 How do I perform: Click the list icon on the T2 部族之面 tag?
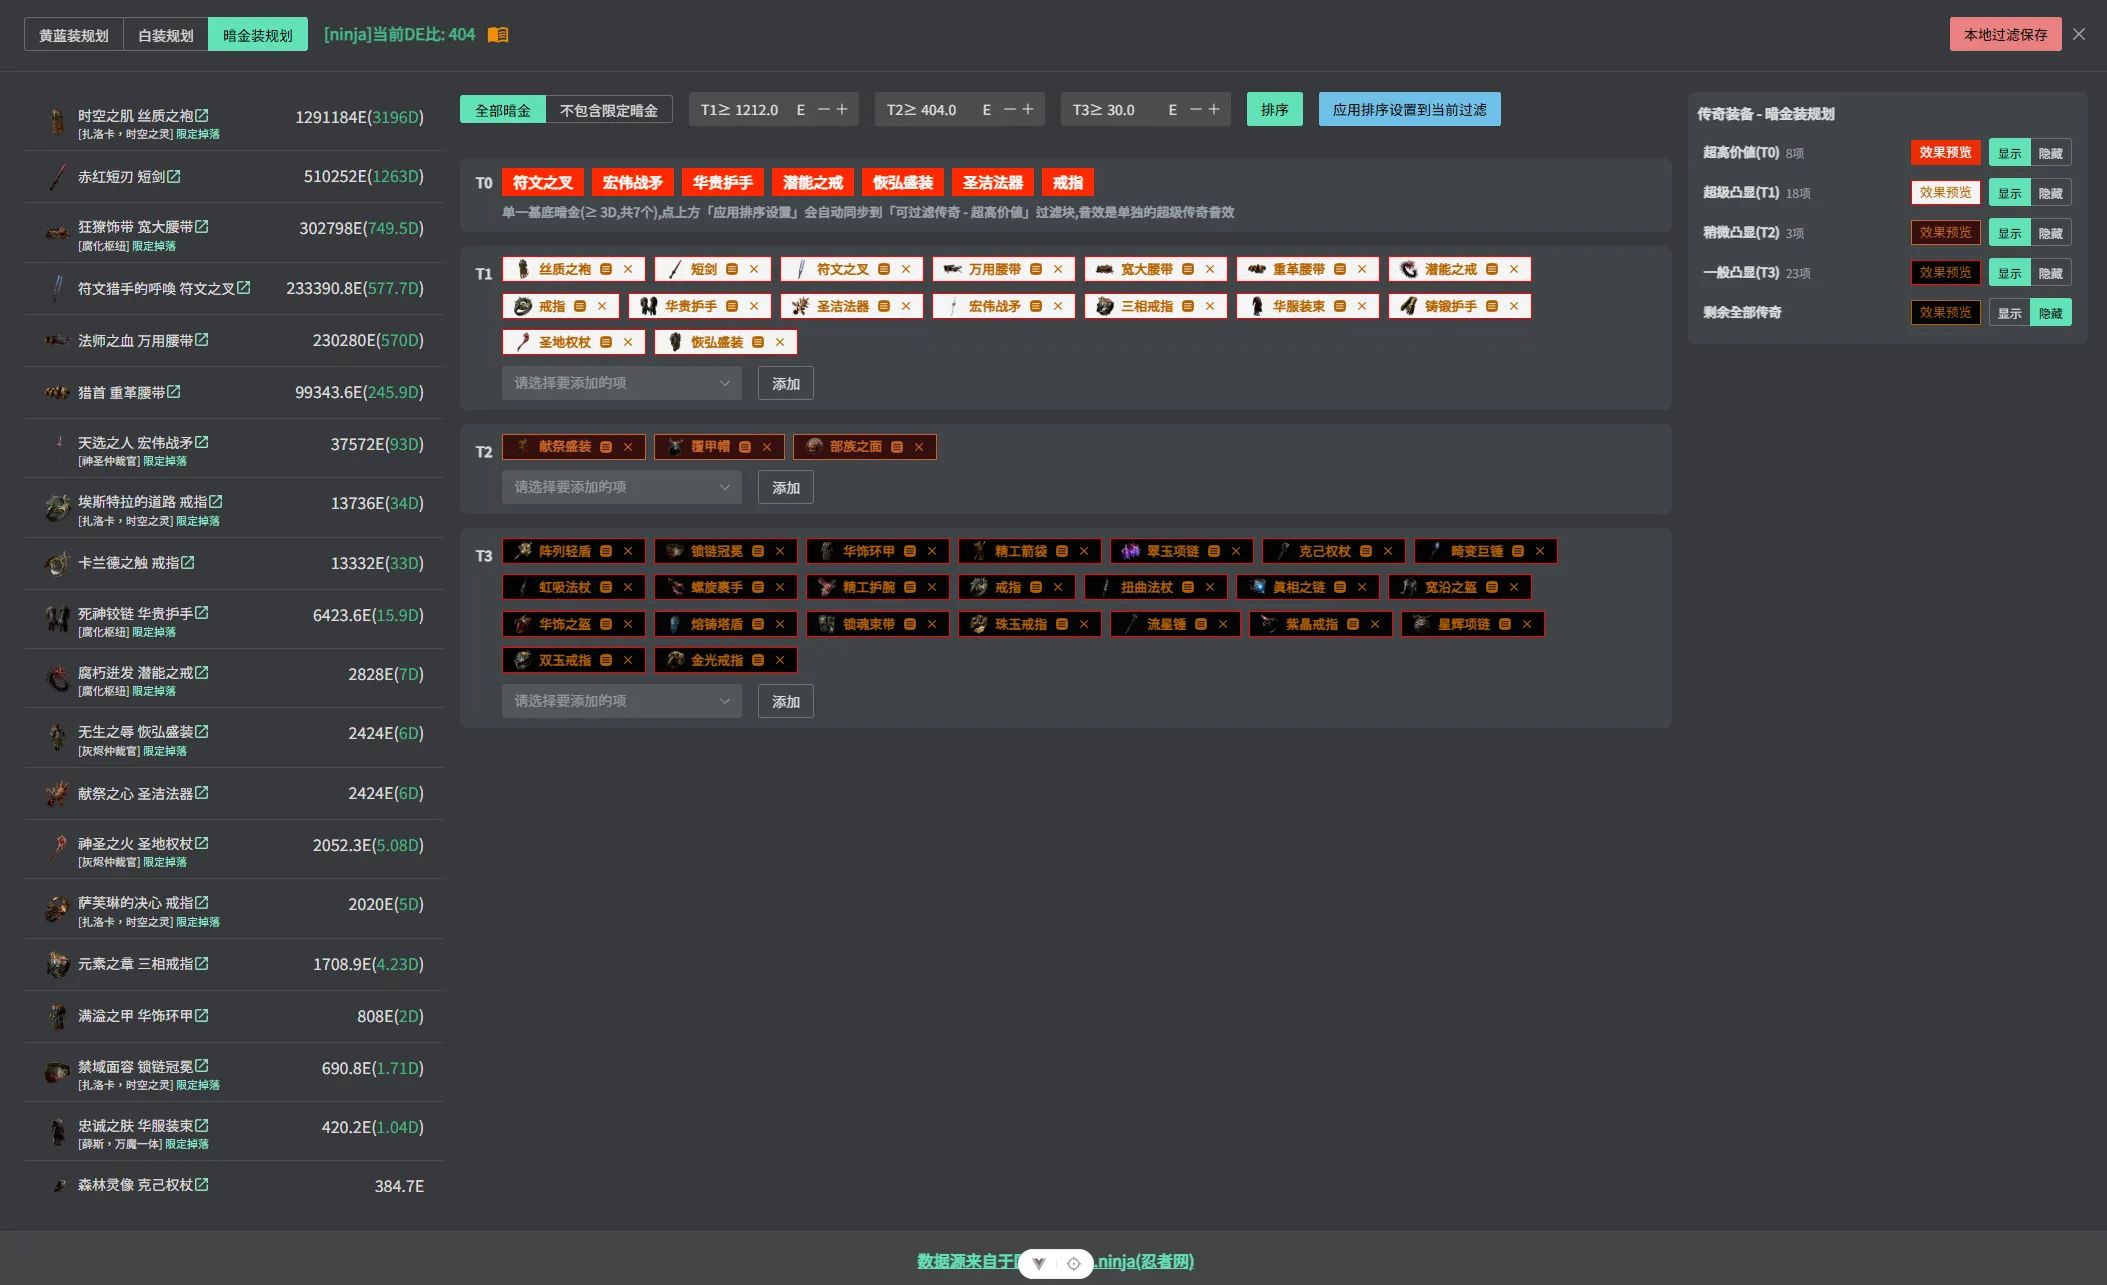pyautogui.click(x=897, y=447)
